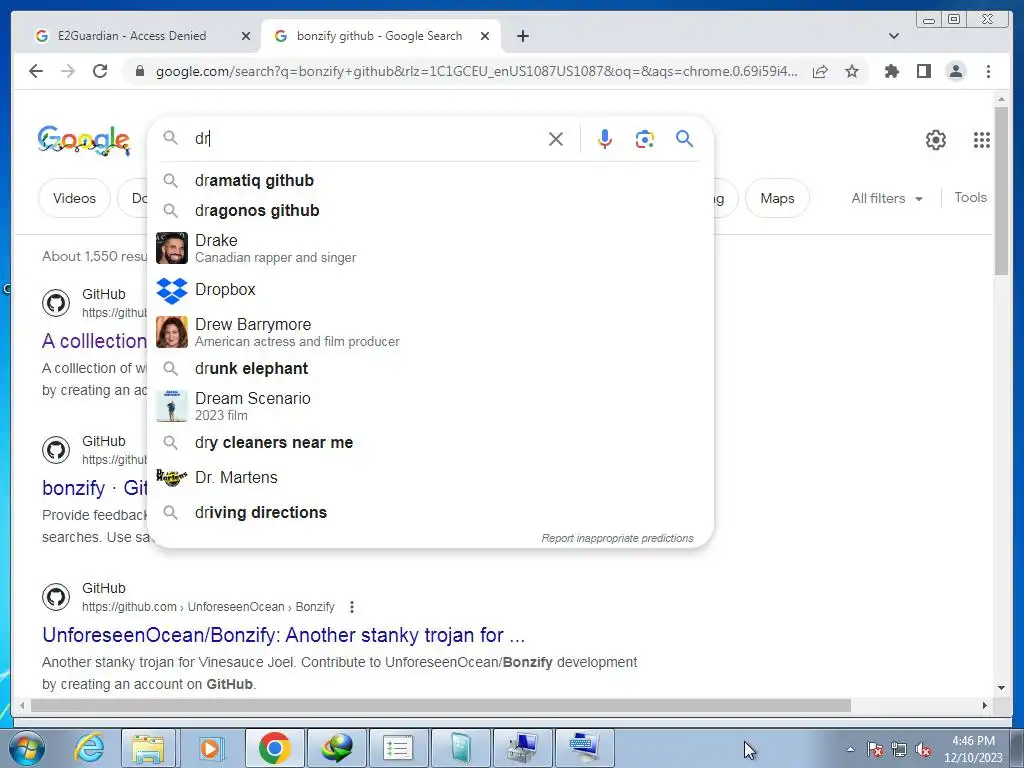Image resolution: width=1024 pixels, height=768 pixels.
Task: Open the Chrome extensions puzzle icon
Action: [891, 71]
